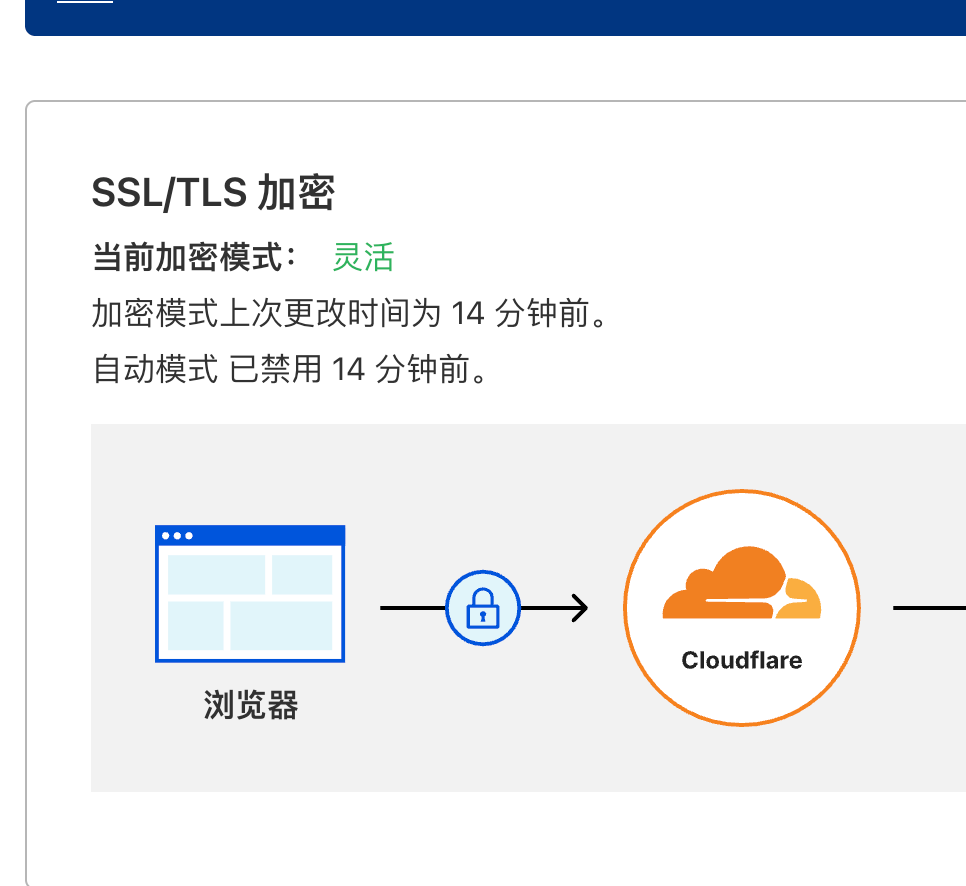Click the top-left pane inside browser icon
The height and width of the screenshot is (886, 966).
pyautogui.click(x=216, y=574)
